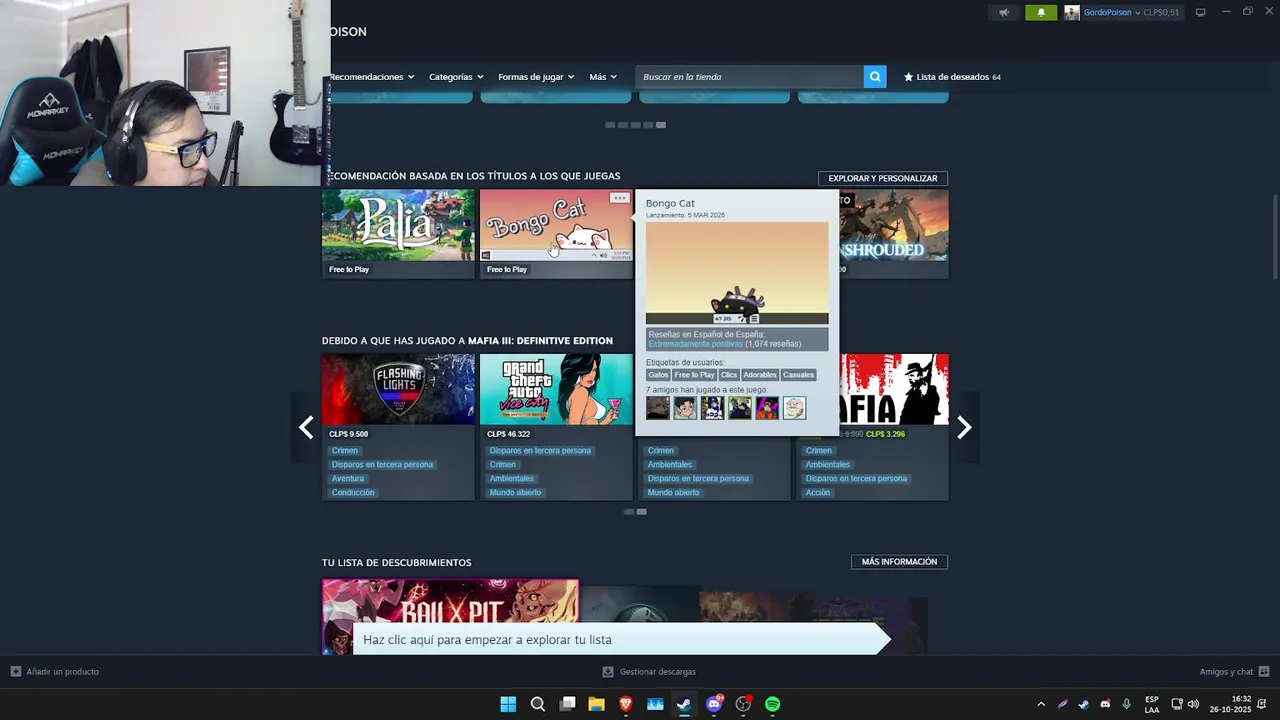Select the last carousel page dot at top
Viewport: 1280px width, 720px height.
661,125
